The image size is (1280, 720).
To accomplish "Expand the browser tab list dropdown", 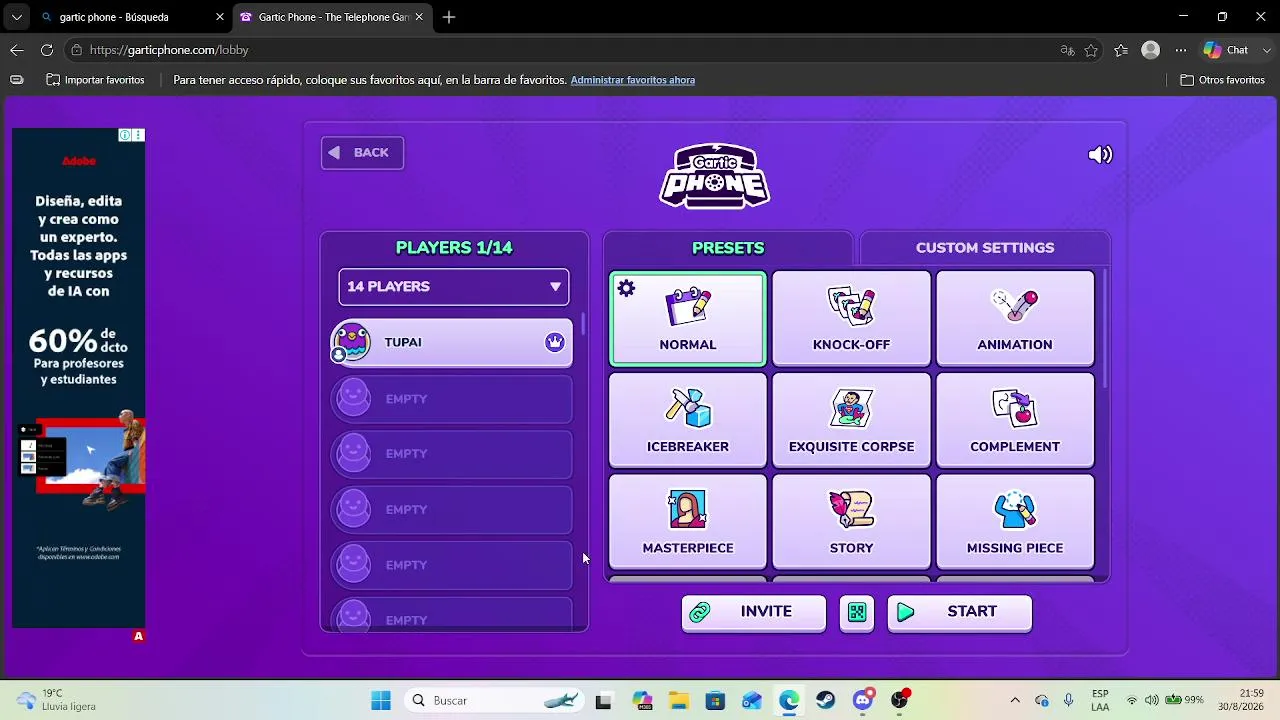I will click(16, 17).
